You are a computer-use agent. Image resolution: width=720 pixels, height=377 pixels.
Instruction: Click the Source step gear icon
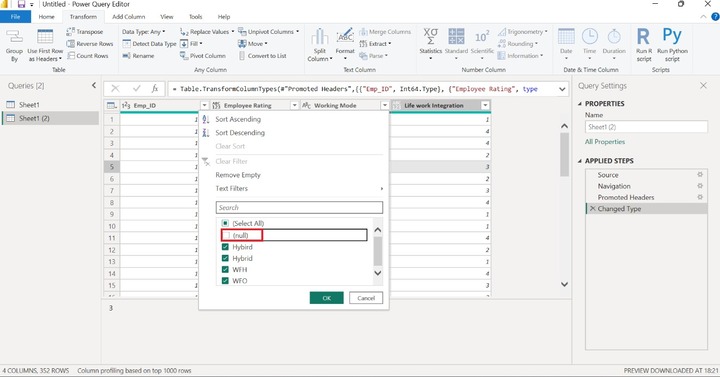click(700, 174)
